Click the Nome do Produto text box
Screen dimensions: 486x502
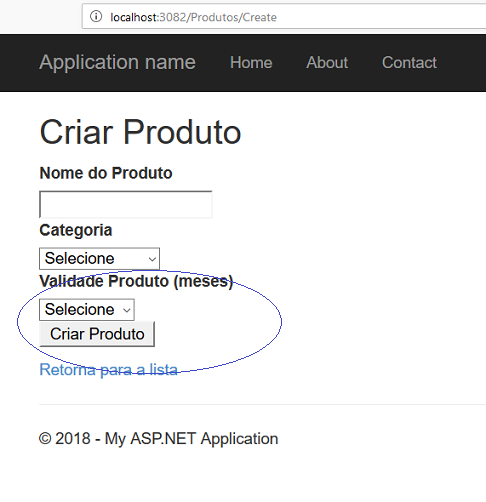tap(126, 204)
